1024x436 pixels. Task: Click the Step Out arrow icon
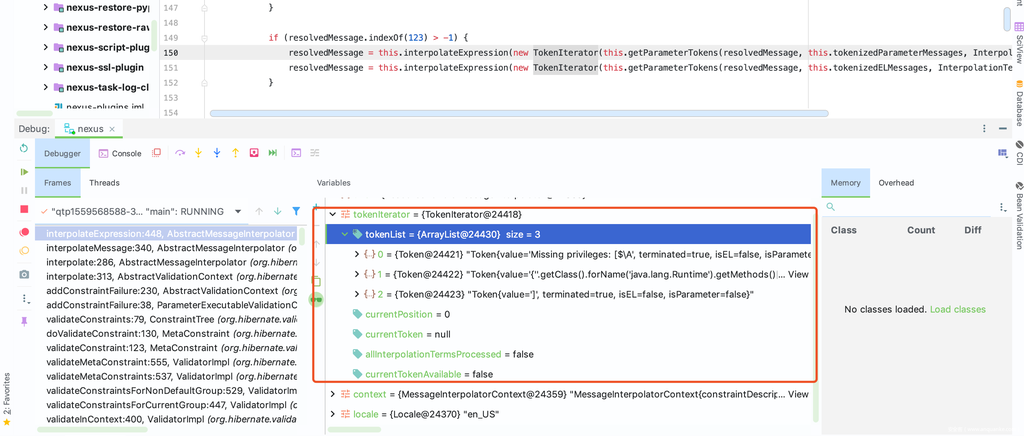[235, 153]
